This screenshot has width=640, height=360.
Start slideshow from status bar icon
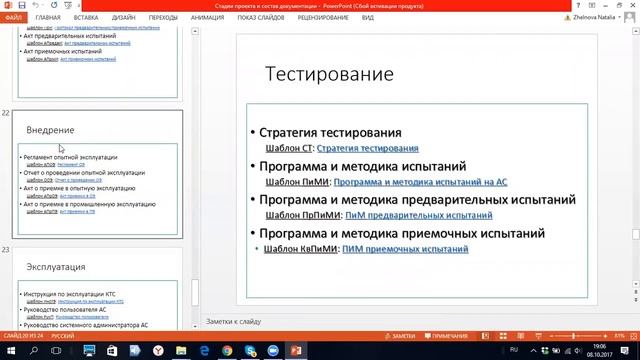[538, 336]
